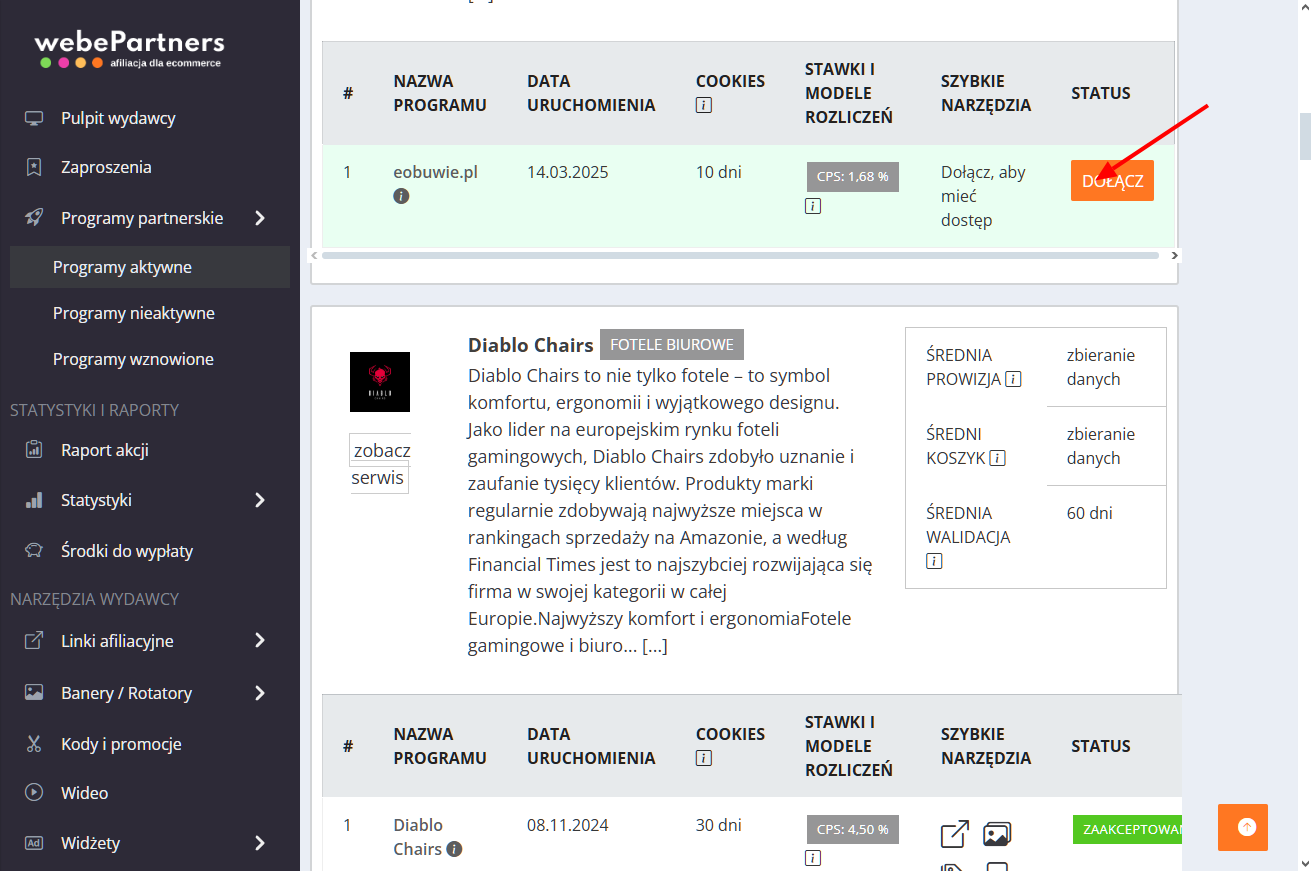Click the webePartners logo

(129, 50)
